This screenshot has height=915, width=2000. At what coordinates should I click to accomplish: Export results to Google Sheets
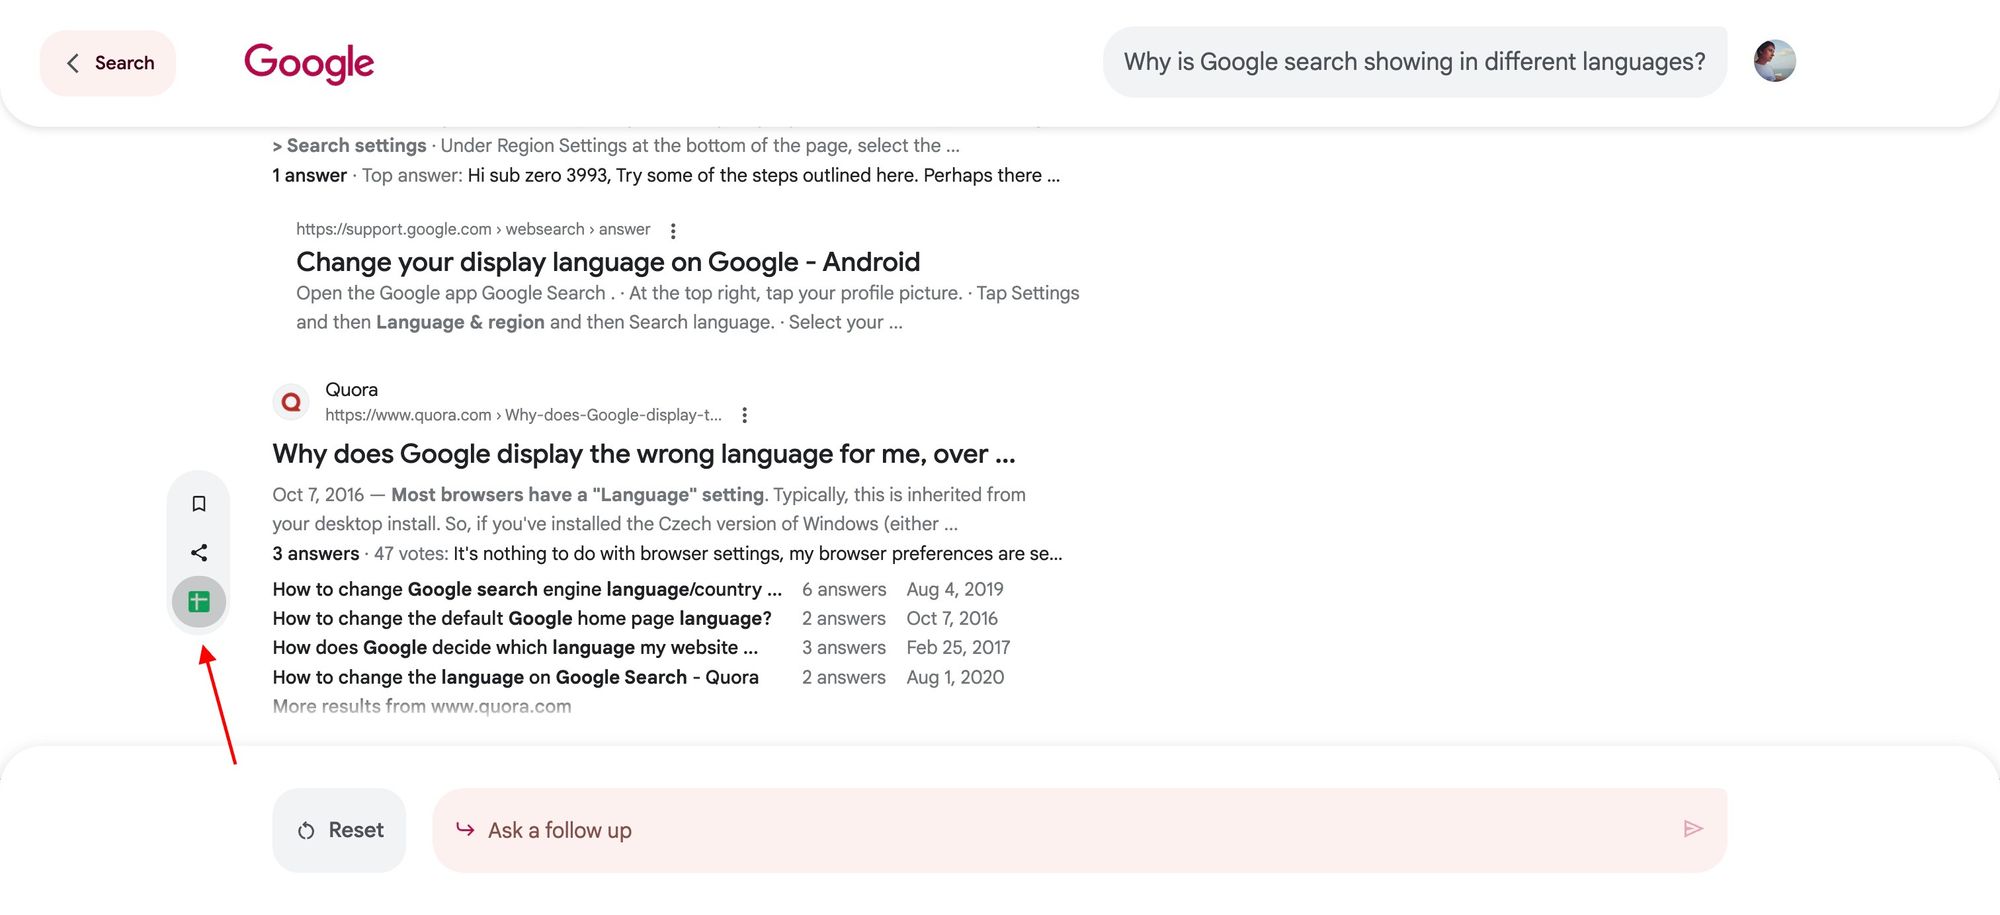[x=198, y=601]
